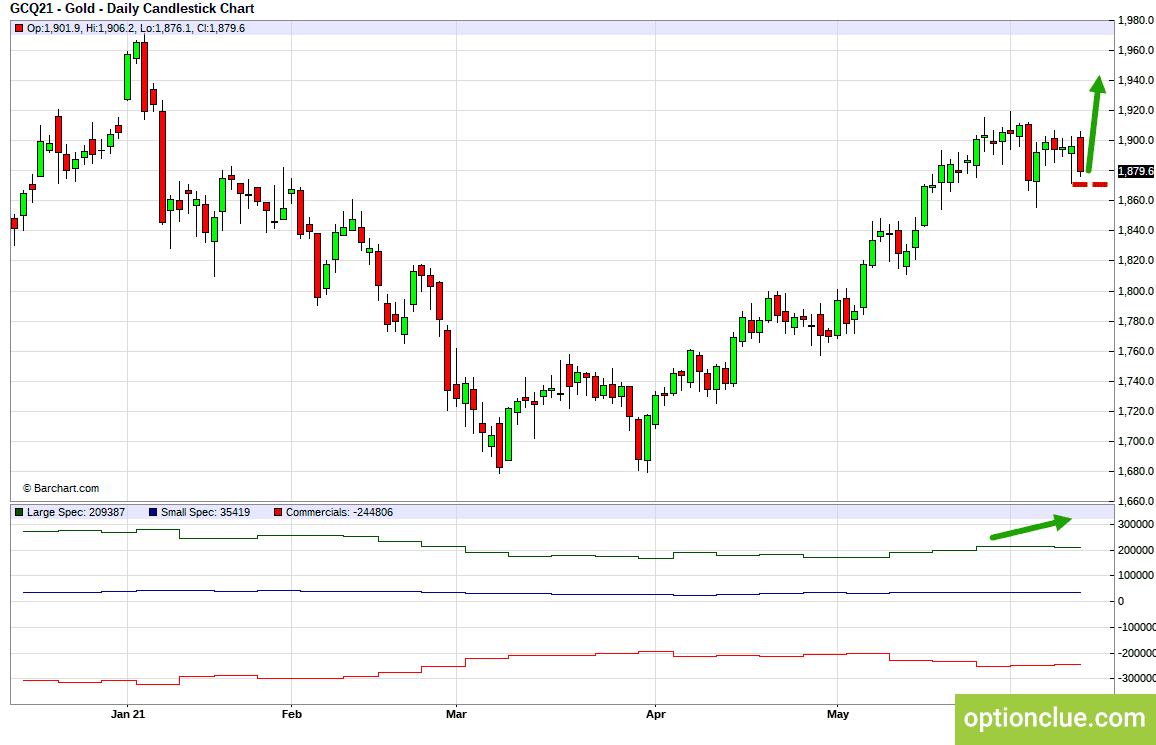
Task: Click the May date axis label
Action: (x=838, y=714)
